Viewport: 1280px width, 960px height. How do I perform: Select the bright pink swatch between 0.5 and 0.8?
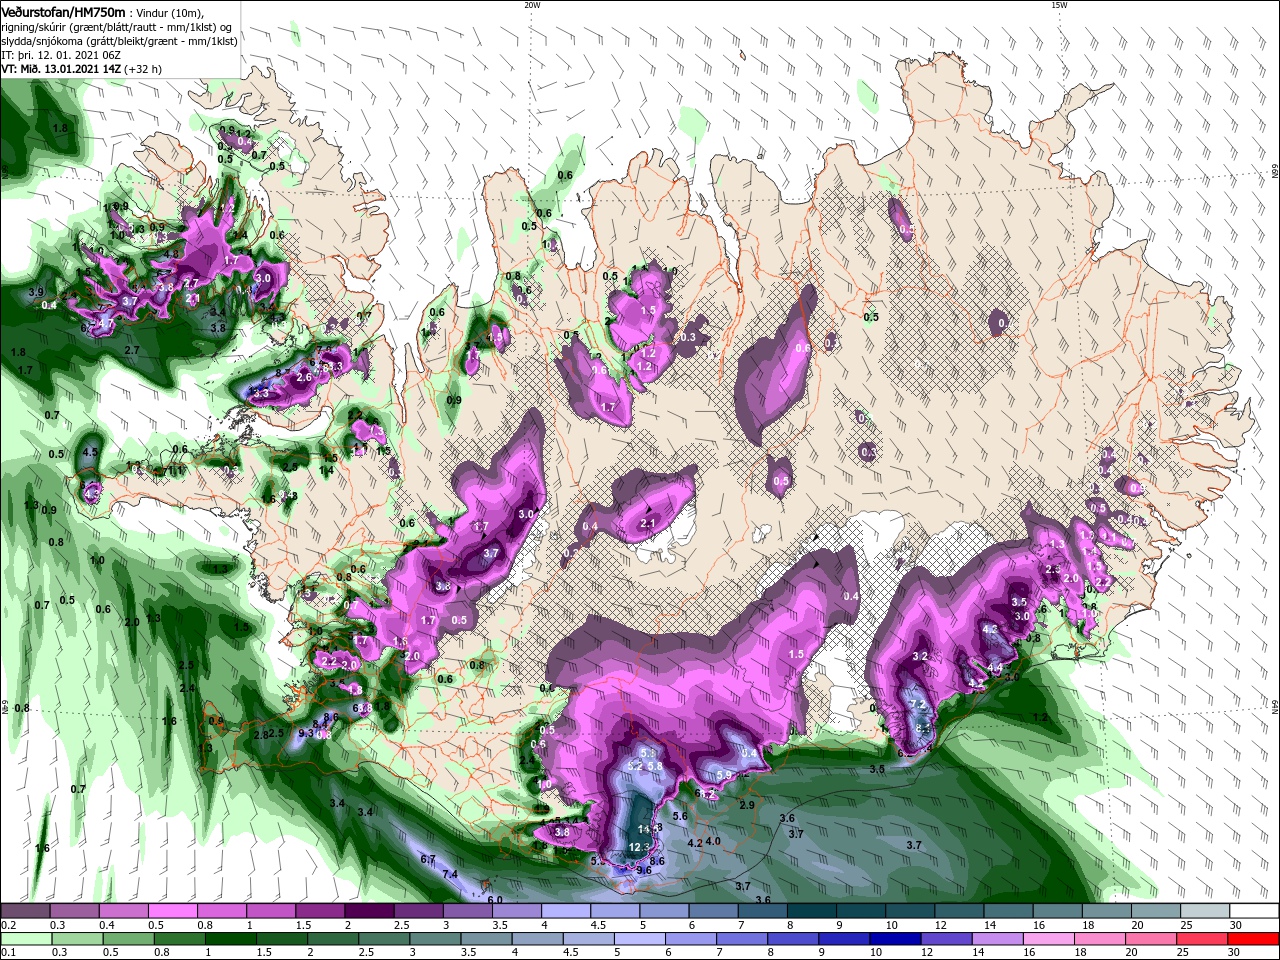coord(173,911)
